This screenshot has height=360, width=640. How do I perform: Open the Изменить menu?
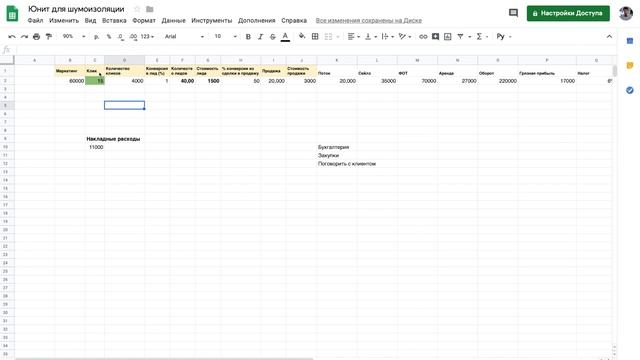(x=64, y=20)
